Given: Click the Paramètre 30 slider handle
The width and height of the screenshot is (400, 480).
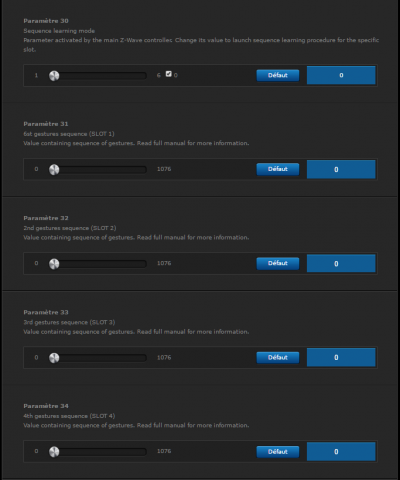Looking at the screenshot, I should tap(54, 76).
